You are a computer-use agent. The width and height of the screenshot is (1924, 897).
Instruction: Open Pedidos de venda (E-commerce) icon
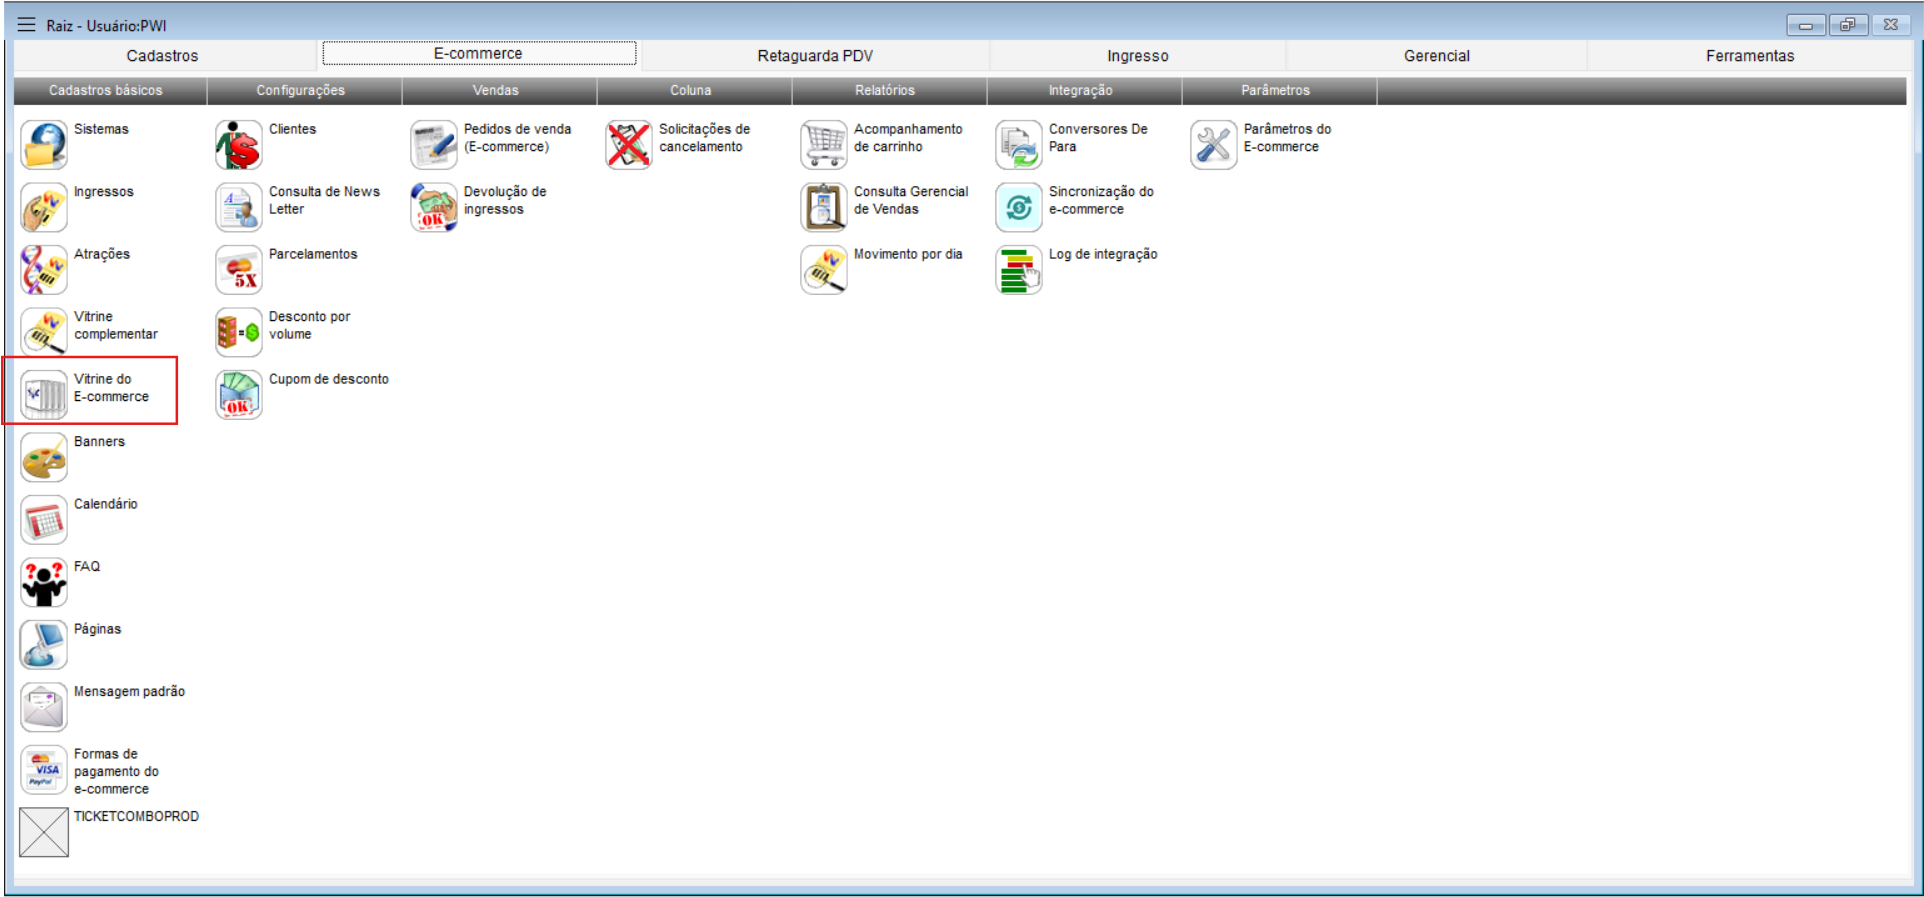coord(433,145)
